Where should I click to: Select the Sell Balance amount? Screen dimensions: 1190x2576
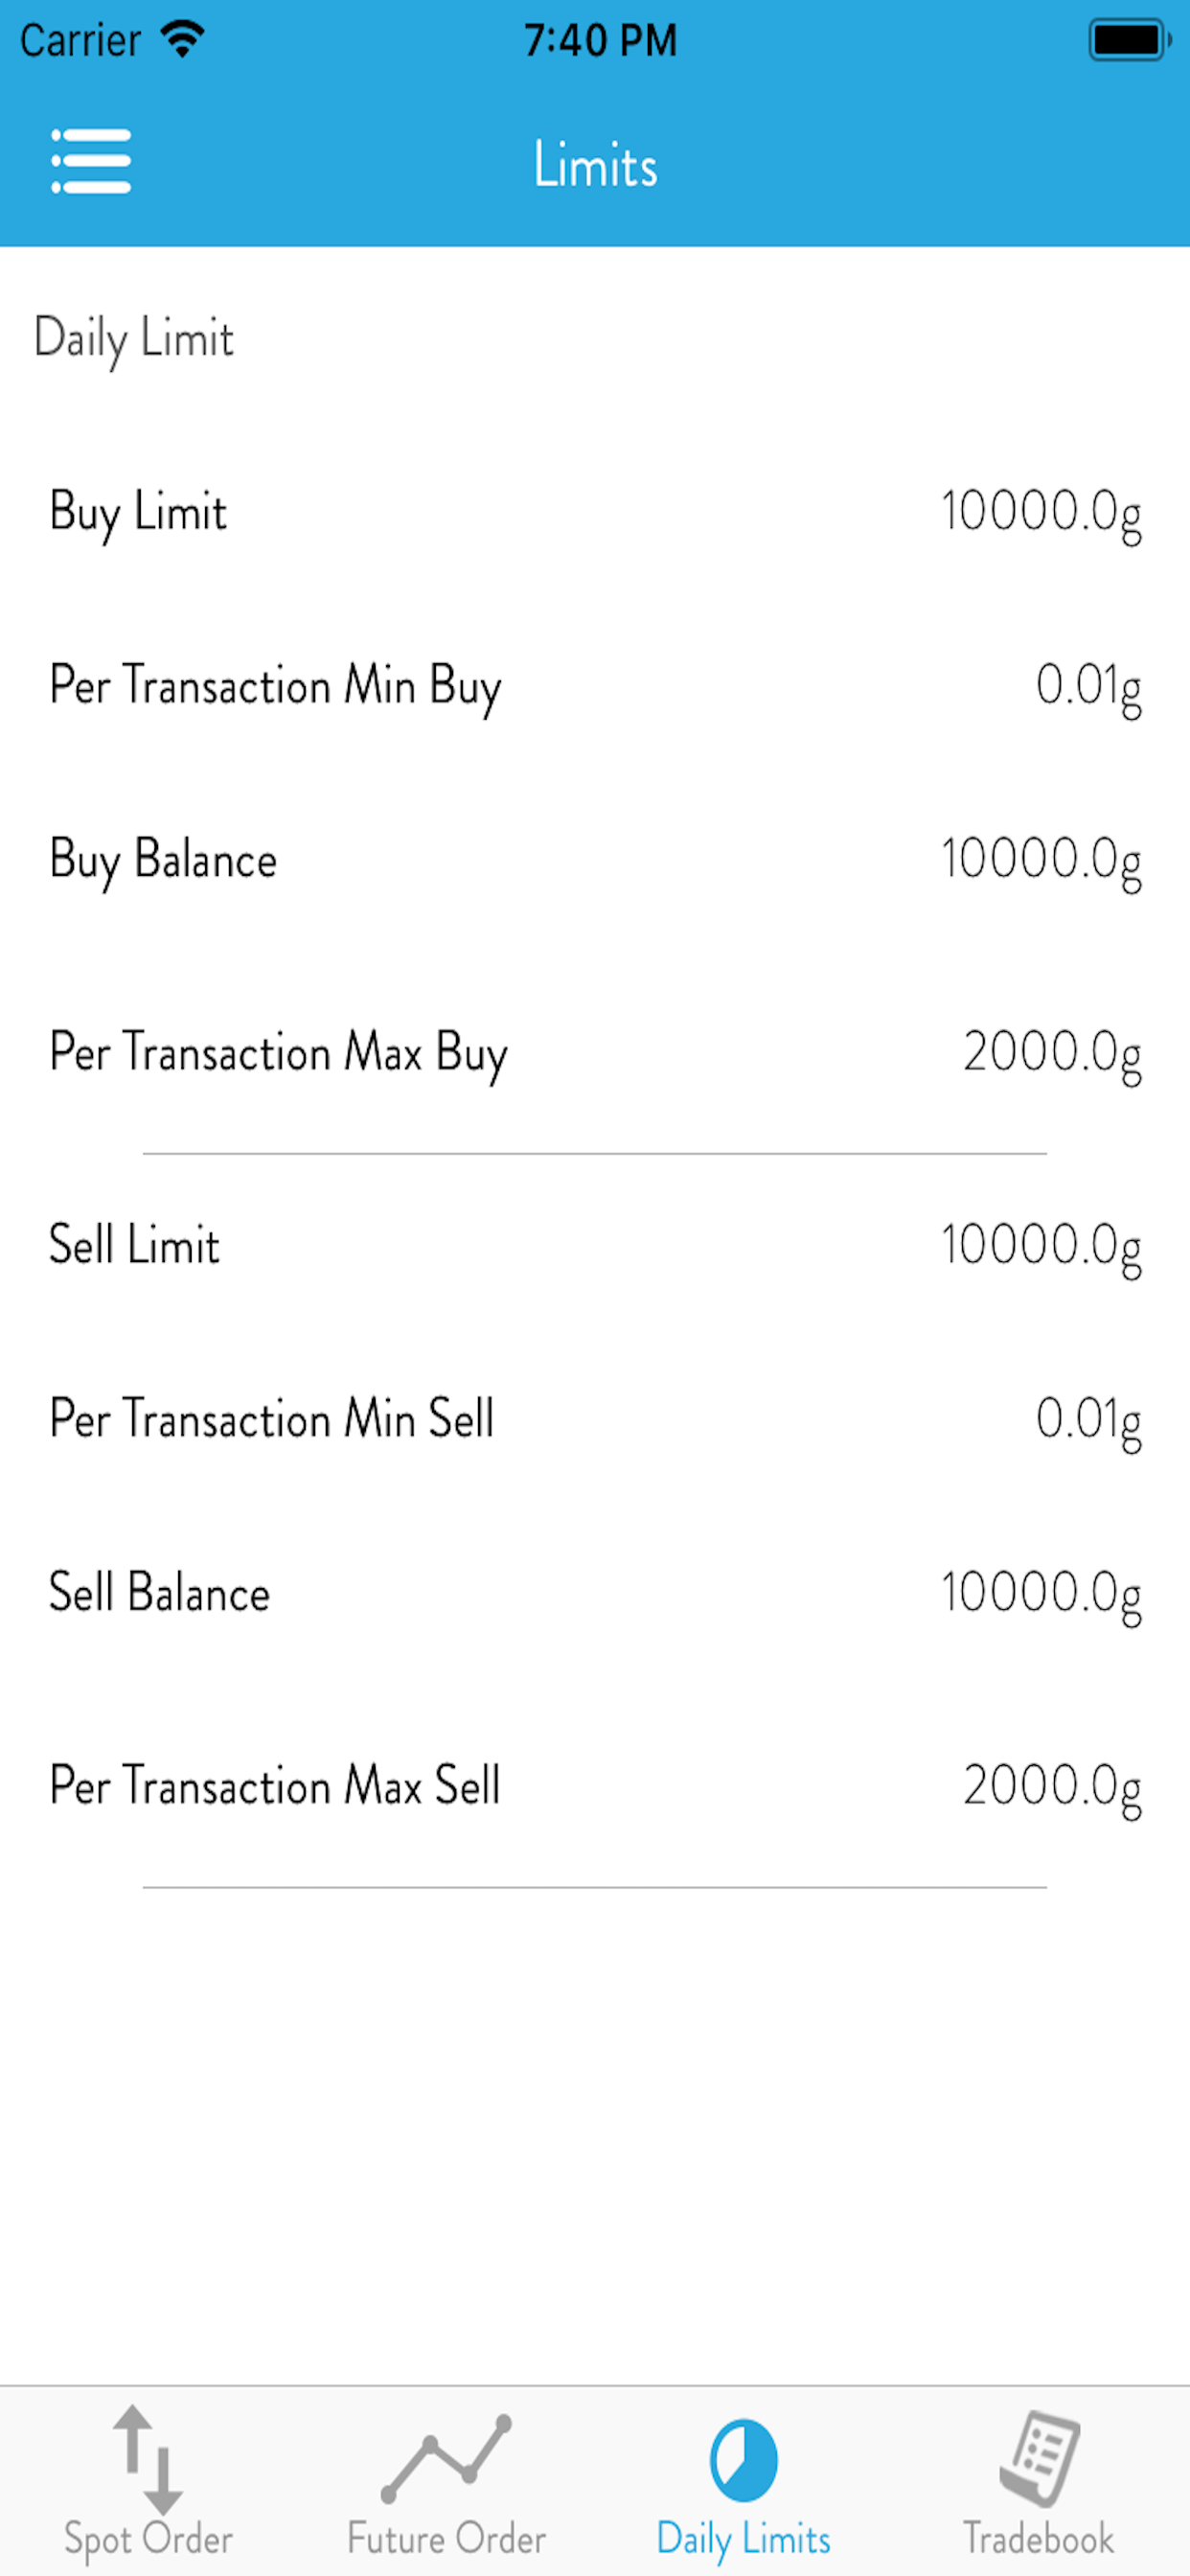[1041, 1594]
